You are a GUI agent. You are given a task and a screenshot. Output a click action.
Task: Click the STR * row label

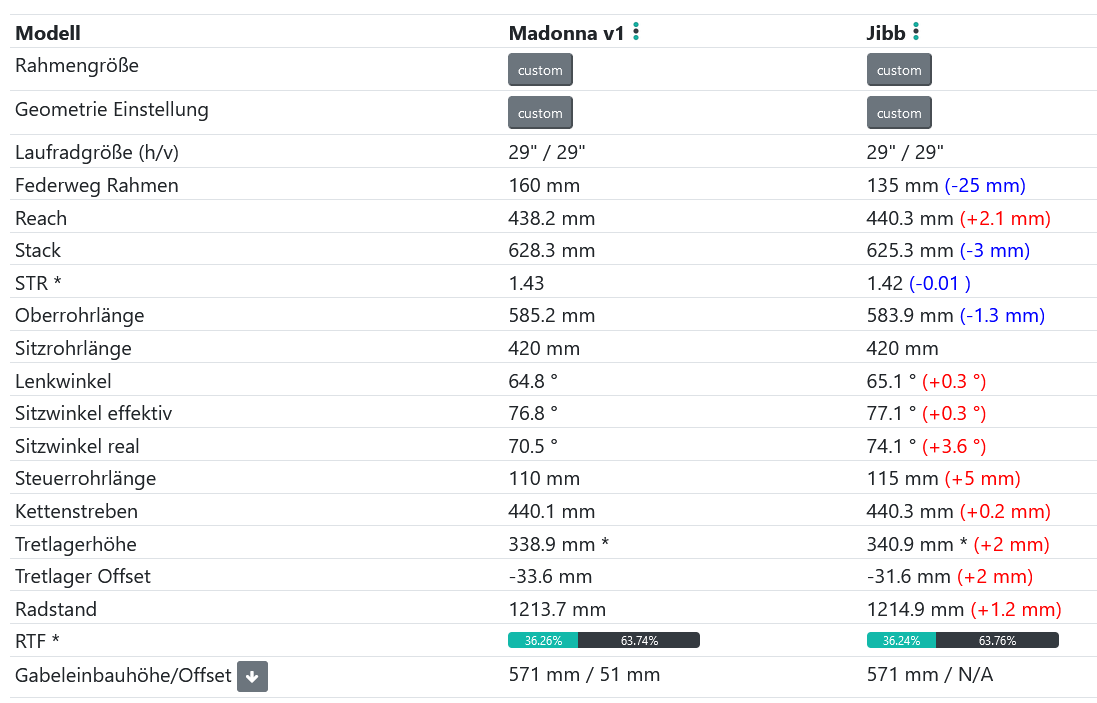pos(38,283)
